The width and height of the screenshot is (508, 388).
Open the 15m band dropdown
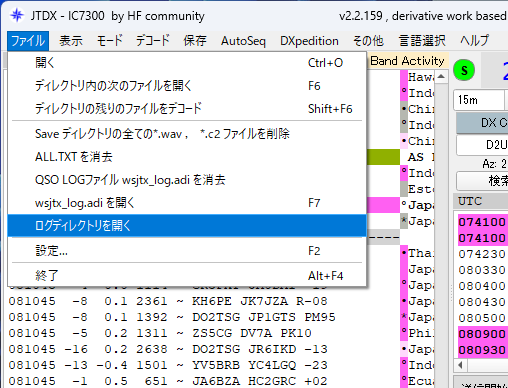pyautogui.click(x=480, y=100)
